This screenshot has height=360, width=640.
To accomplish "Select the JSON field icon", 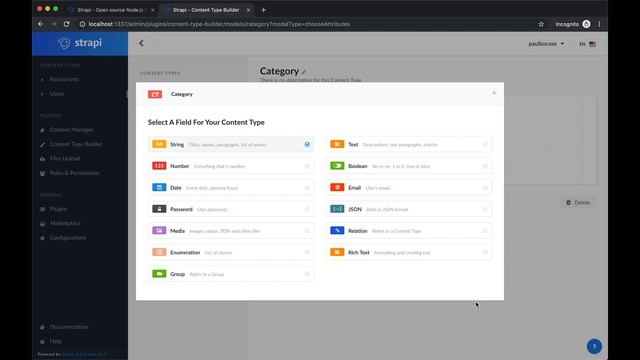I will coord(337,209).
